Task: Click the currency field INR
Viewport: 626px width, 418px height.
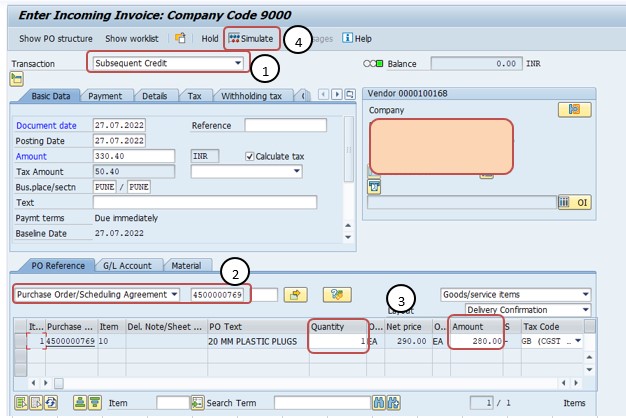Action: click(x=205, y=156)
